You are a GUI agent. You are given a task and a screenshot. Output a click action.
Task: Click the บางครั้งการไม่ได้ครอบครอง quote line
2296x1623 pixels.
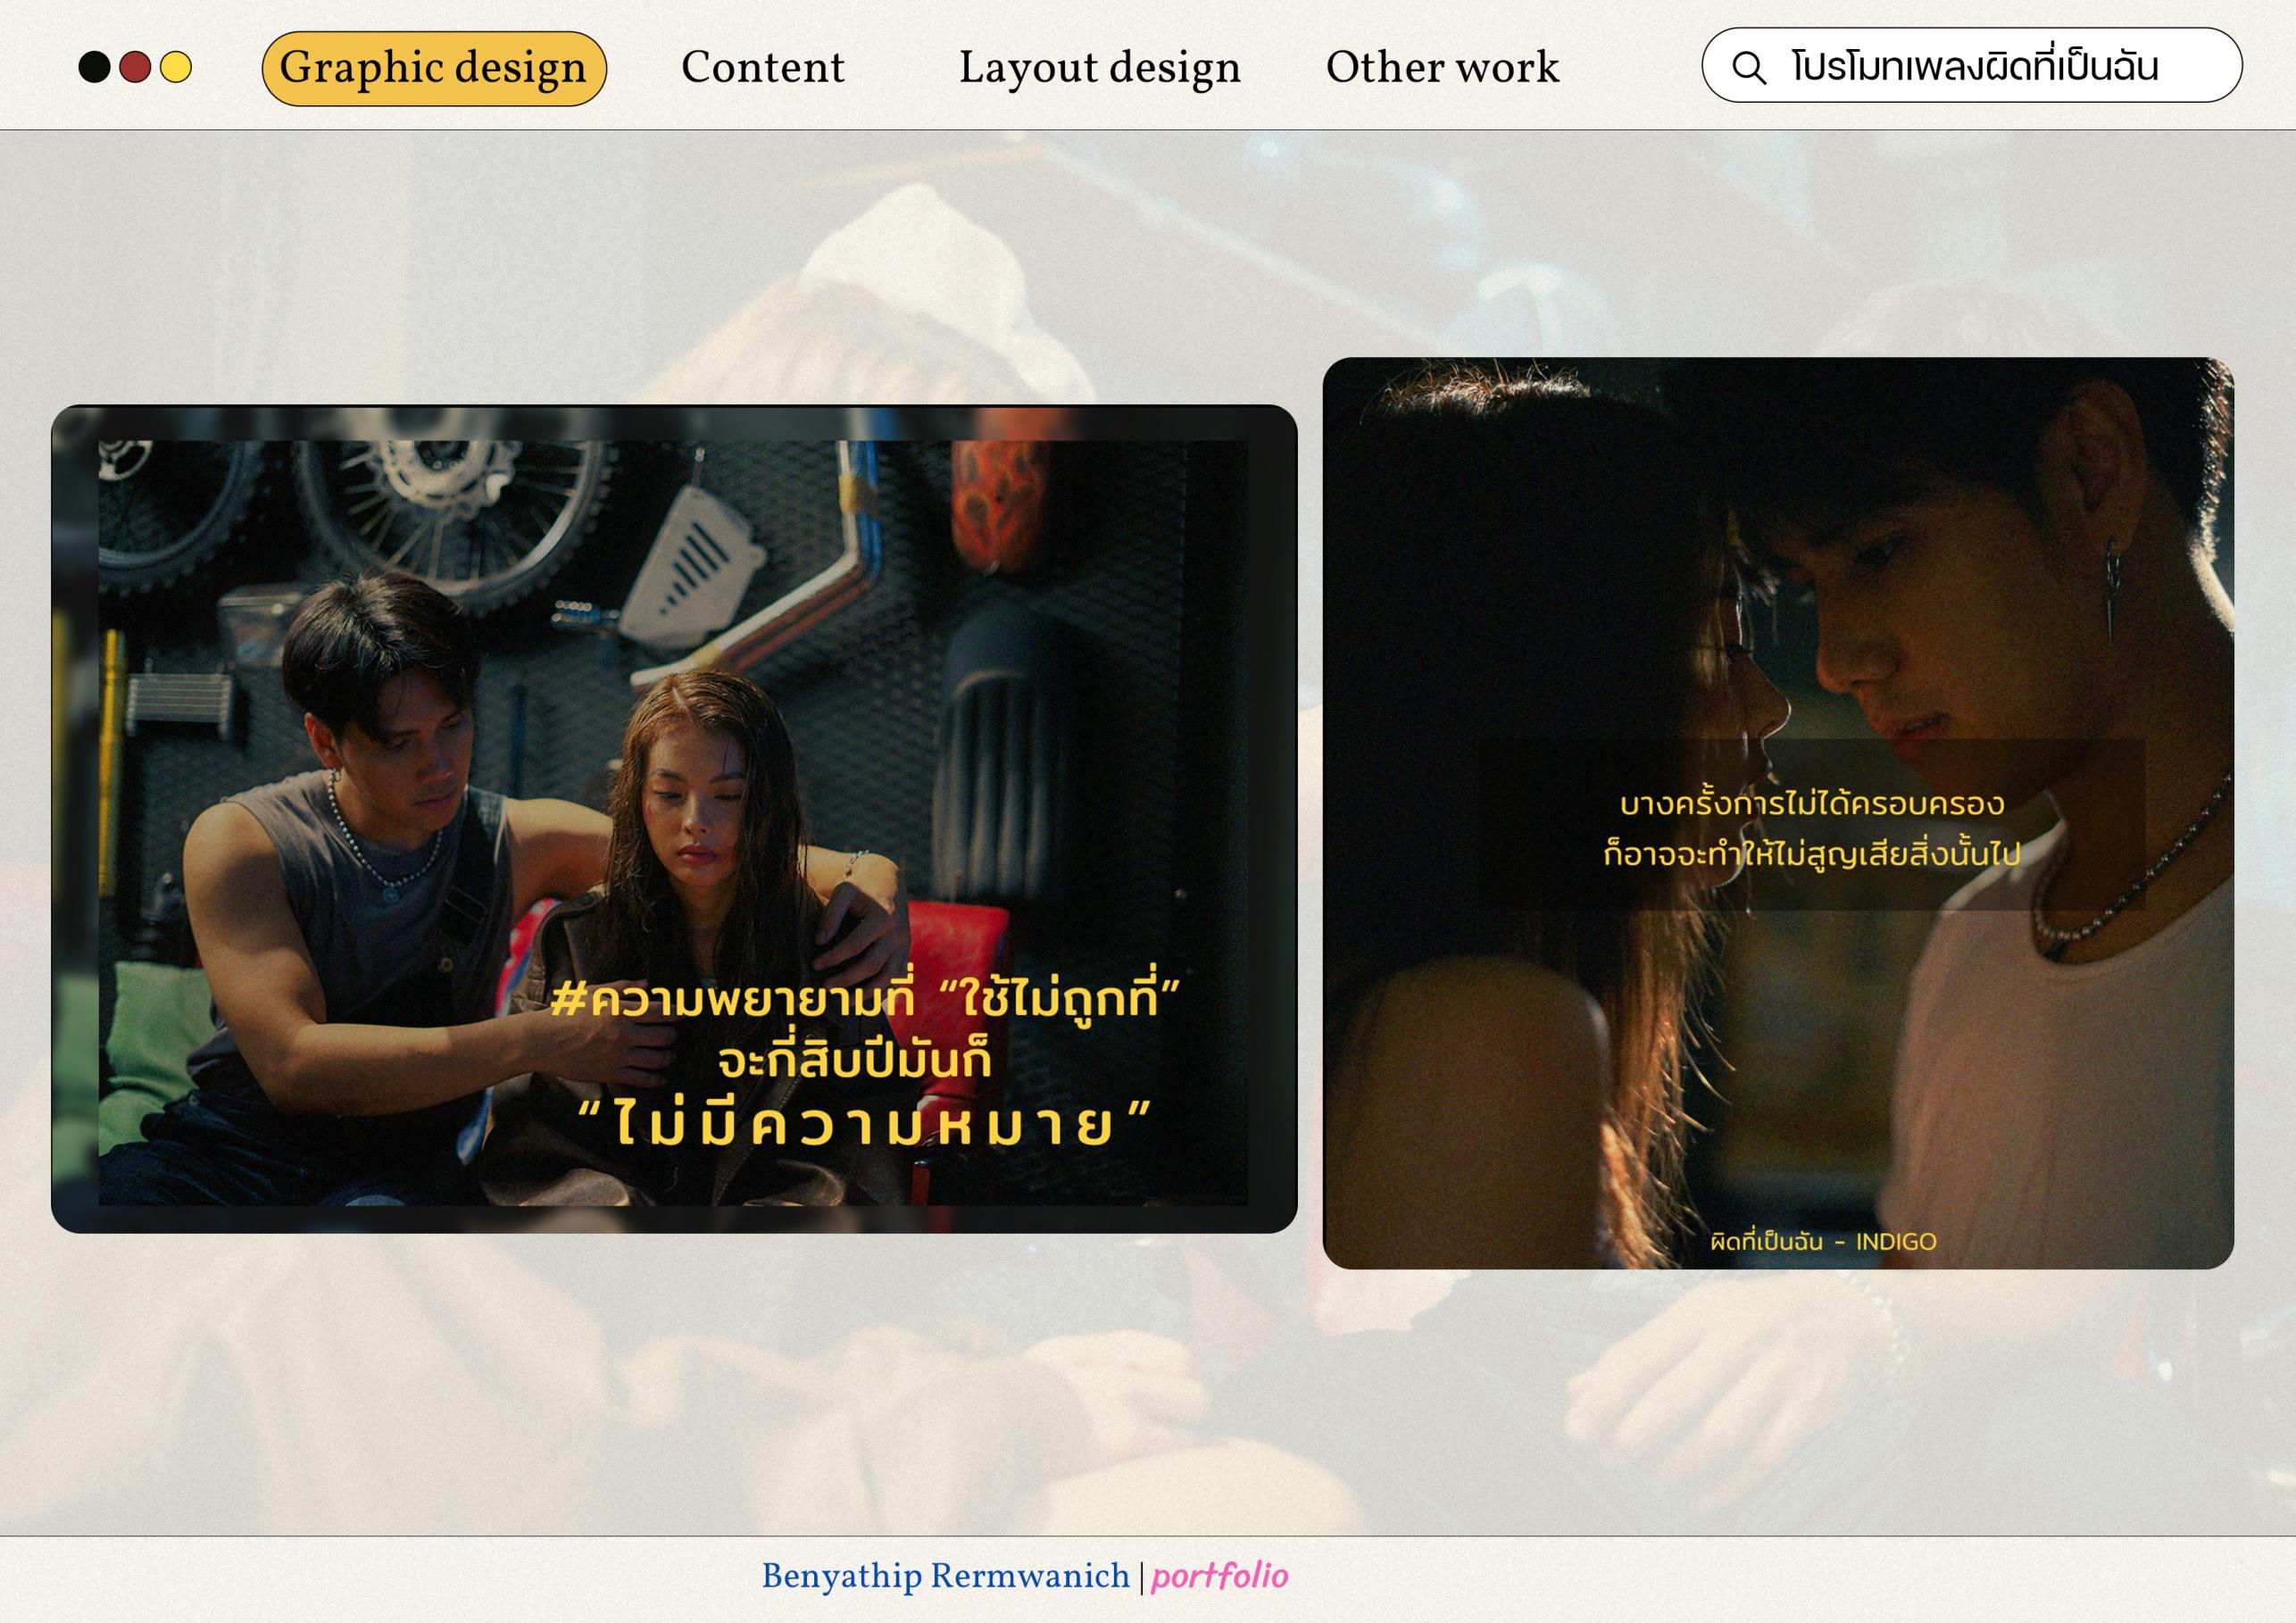tap(1811, 804)
